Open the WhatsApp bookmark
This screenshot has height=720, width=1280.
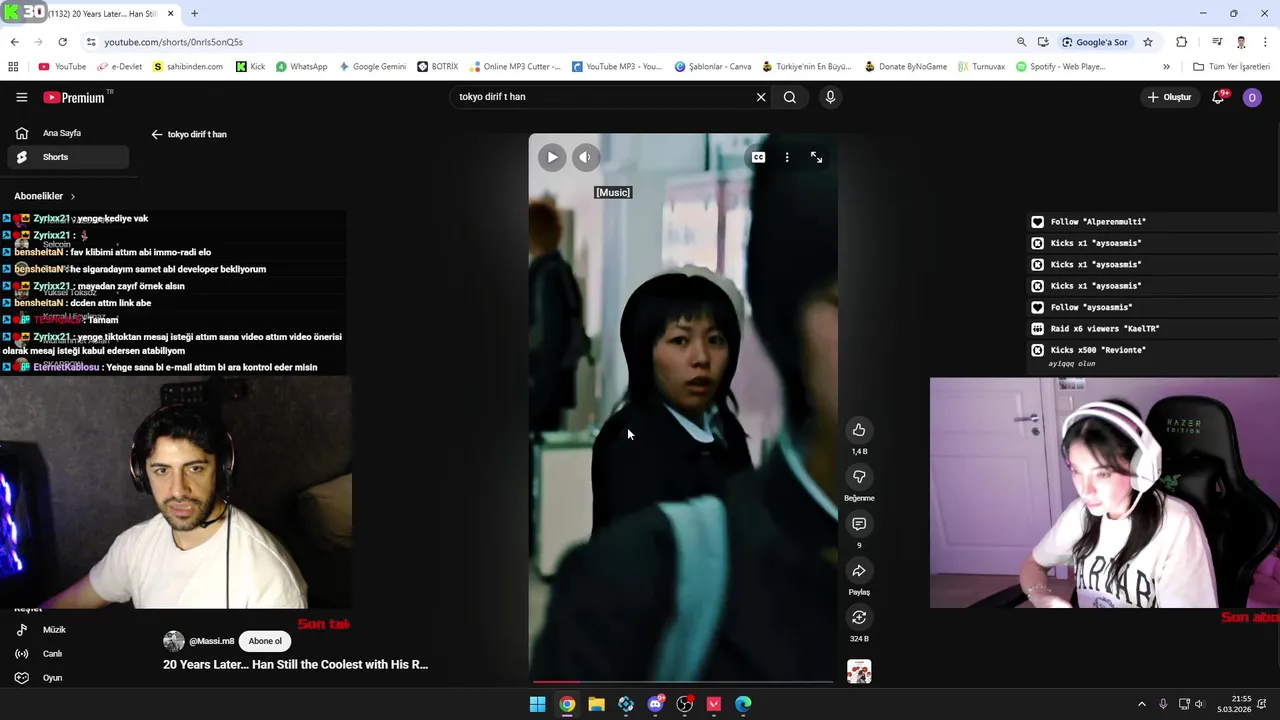tap(301, 67)
